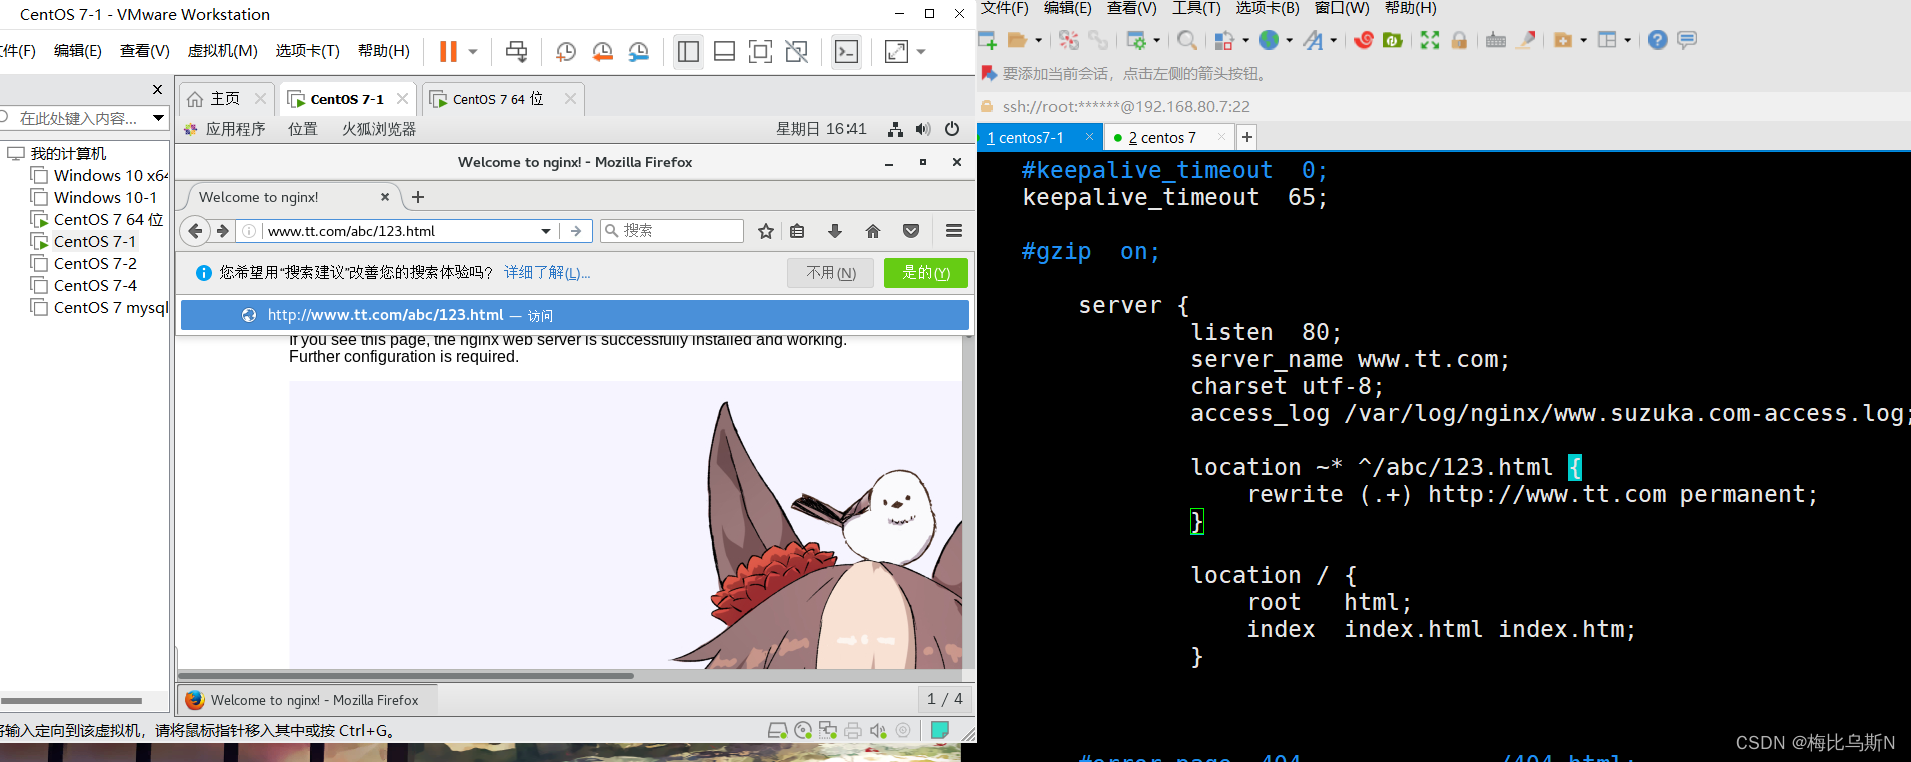Screen dimensions: 1911x762
Task: Click the stretch guest display icon
Action: pyautogui.click(x=897, y=51)
